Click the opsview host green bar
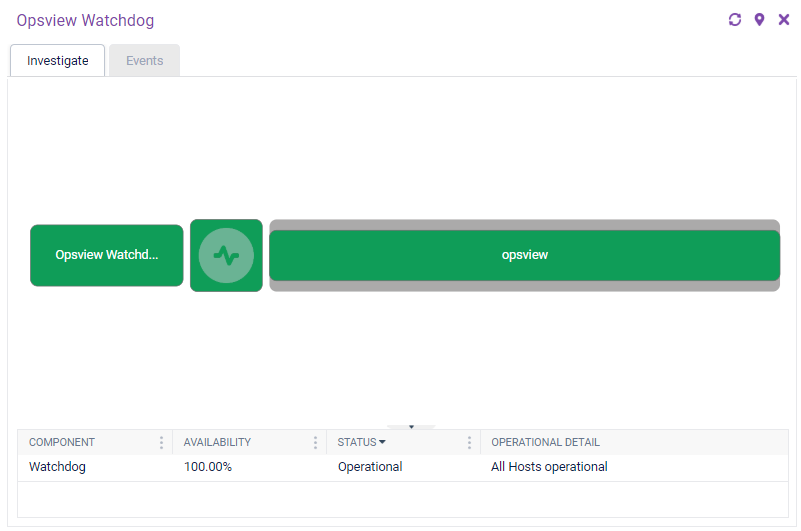 (x=525, y=255)
